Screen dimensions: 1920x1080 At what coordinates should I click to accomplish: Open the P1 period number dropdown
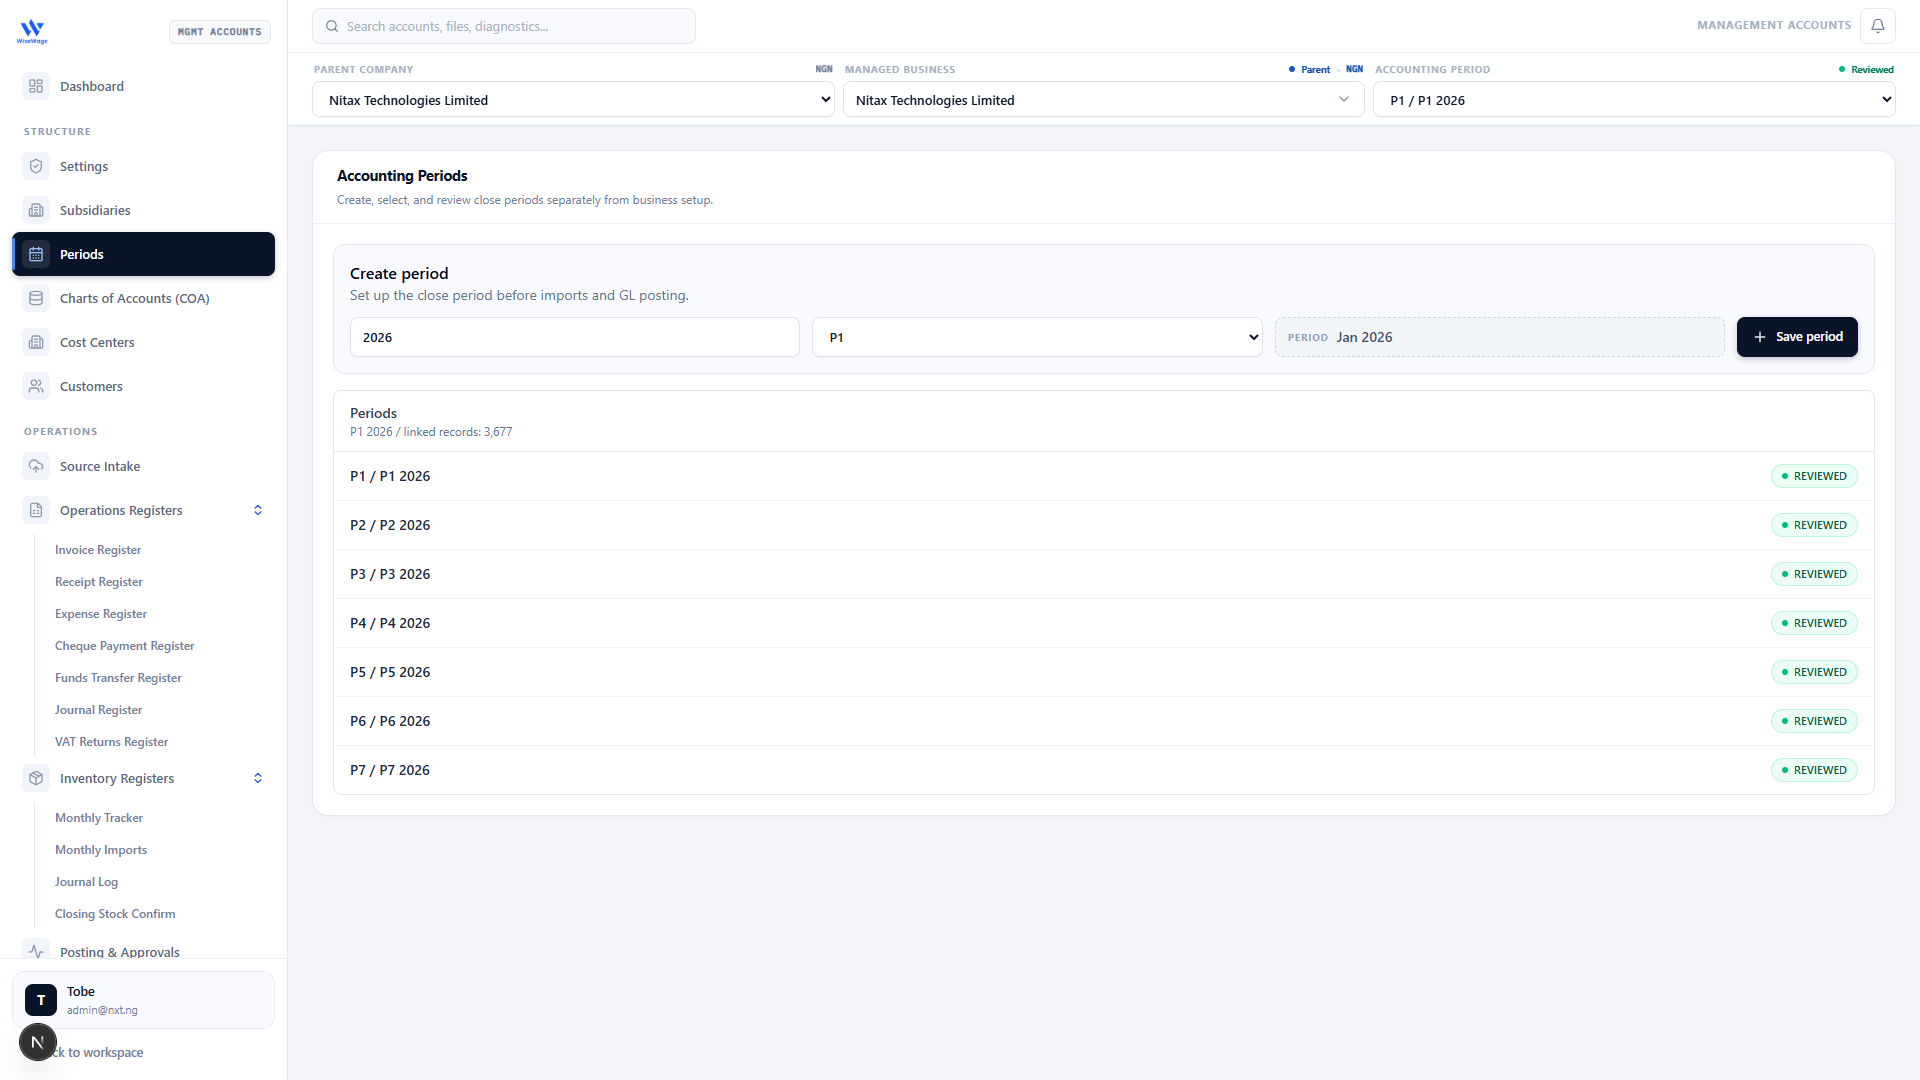coord(1037,337)
